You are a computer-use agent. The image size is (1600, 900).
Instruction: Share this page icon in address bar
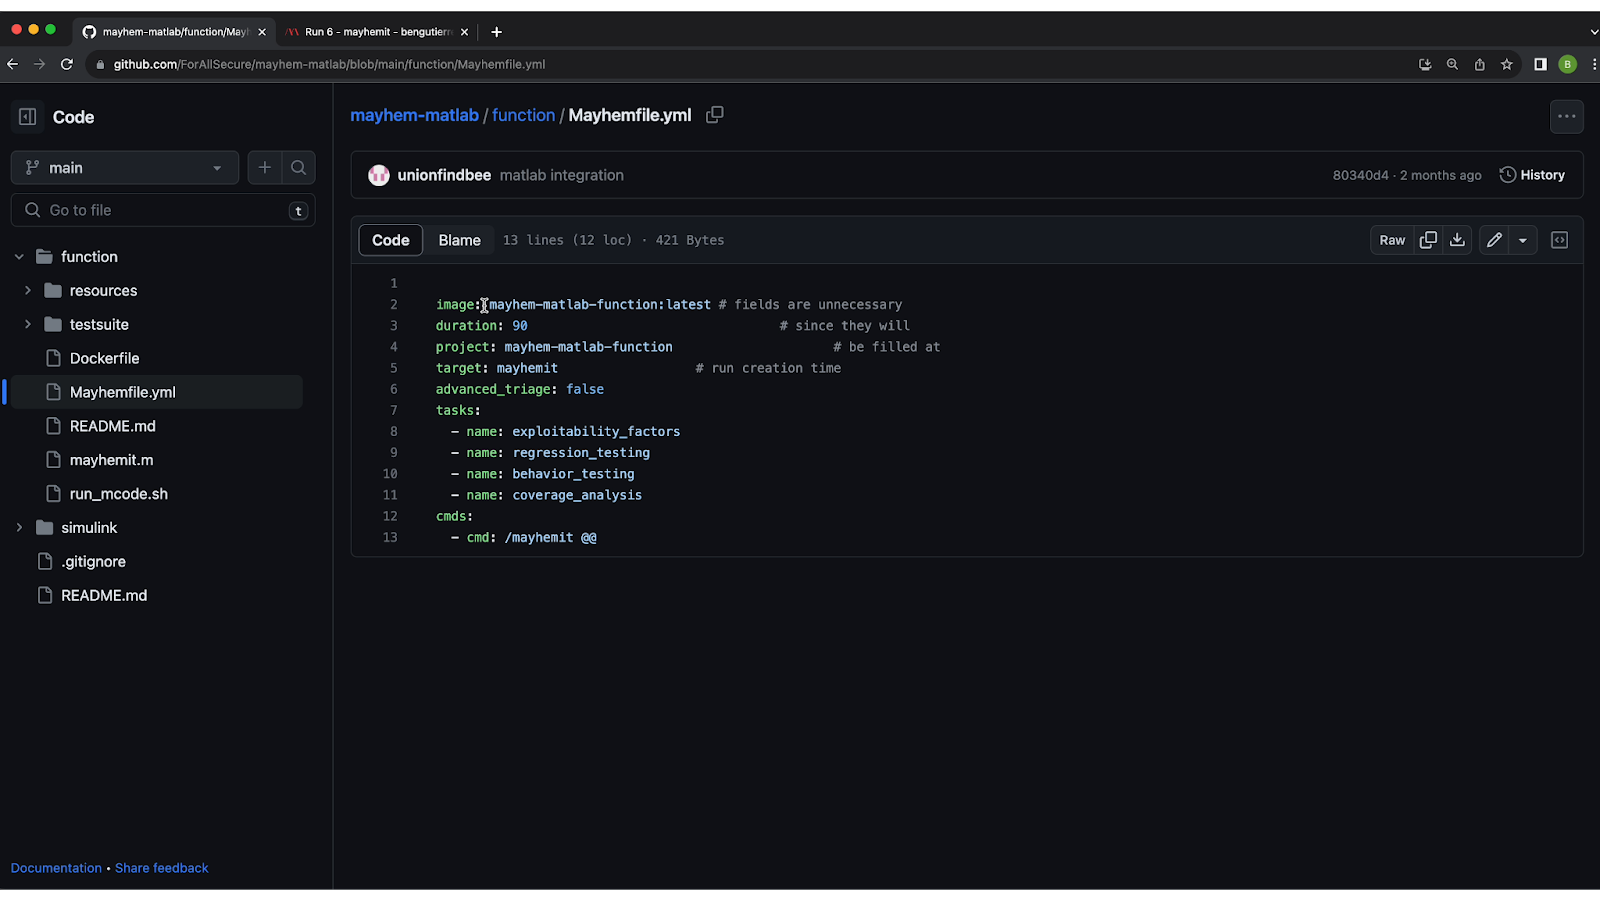pos(1479,64)
